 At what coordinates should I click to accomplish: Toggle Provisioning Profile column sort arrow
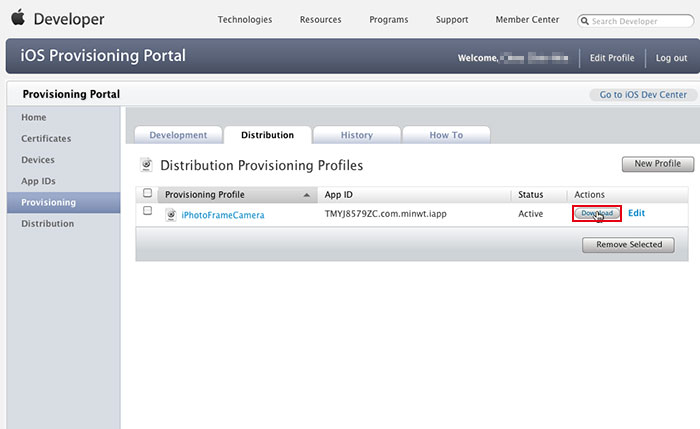click(x=307, y=195)
